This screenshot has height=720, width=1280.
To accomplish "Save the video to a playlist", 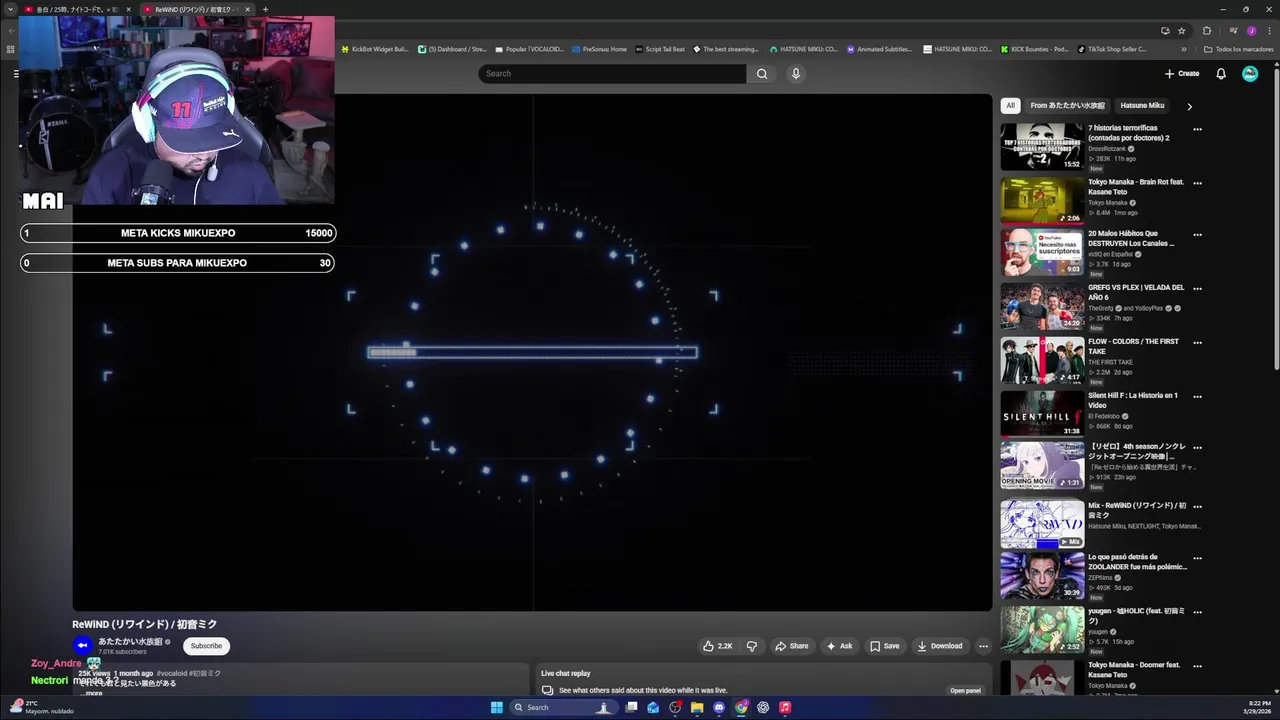I will [884, 646].
